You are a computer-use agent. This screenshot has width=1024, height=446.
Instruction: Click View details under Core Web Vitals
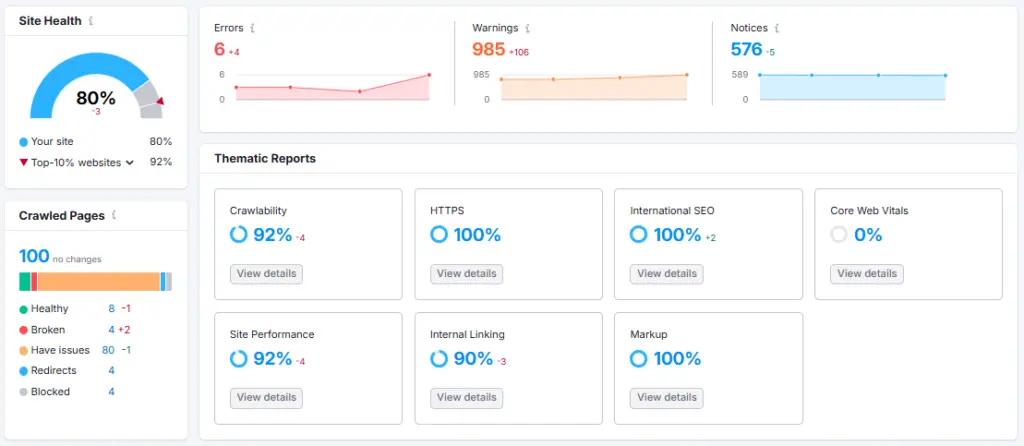point(867,274)
